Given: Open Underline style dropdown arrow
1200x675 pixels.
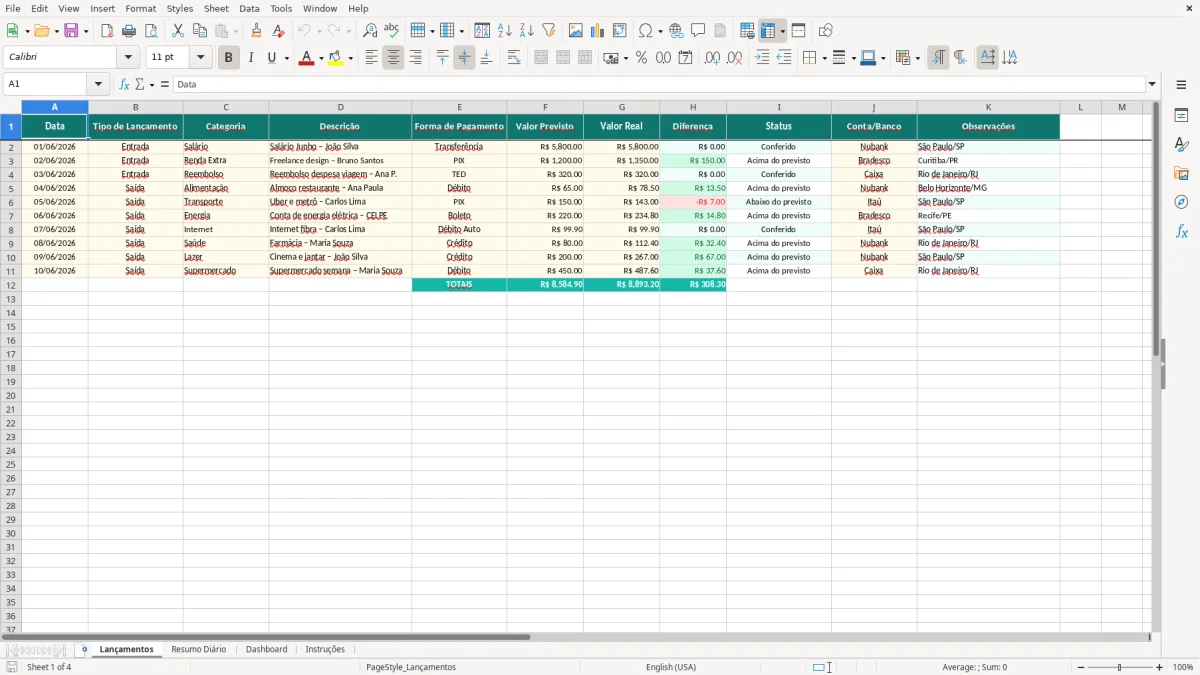Looking at the screenshot, I should [x=286, y=58].
